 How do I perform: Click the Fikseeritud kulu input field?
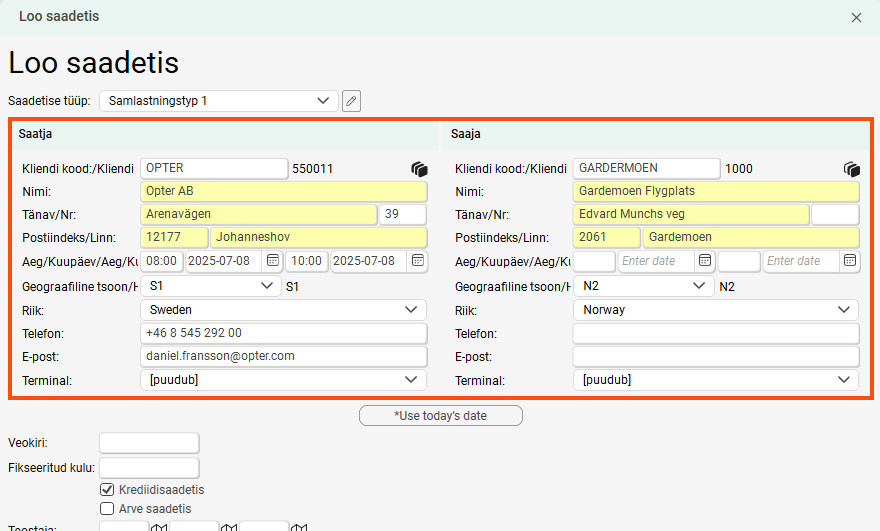point(149,467)
